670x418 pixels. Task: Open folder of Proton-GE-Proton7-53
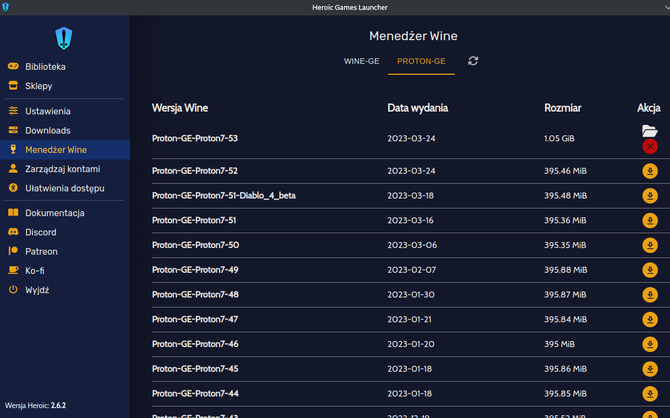pos(649,131)
